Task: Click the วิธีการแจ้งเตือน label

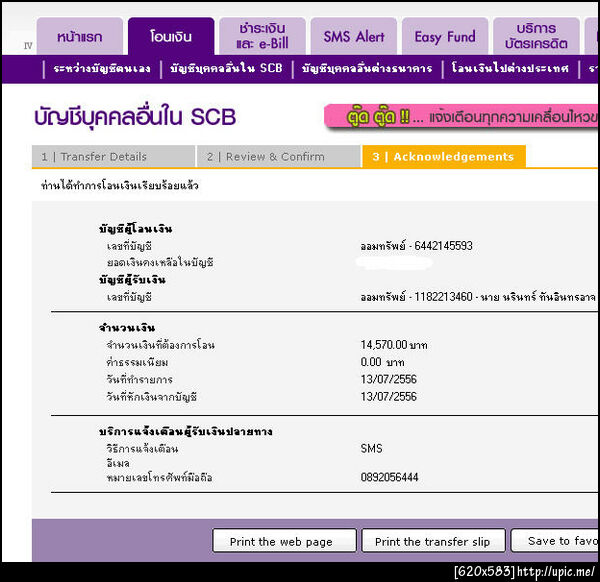Action: pos(142,448)
